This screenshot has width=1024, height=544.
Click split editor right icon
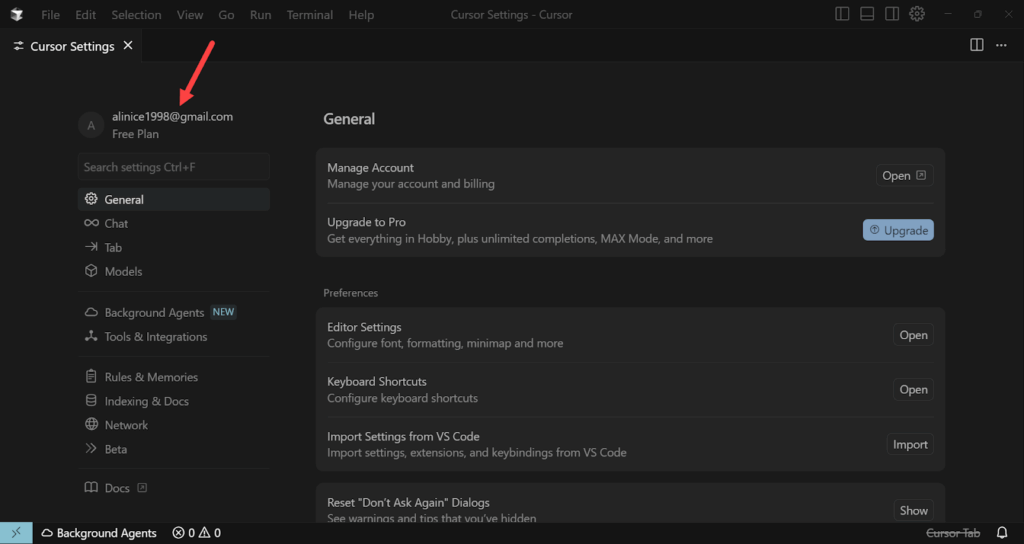click(977, 45)
